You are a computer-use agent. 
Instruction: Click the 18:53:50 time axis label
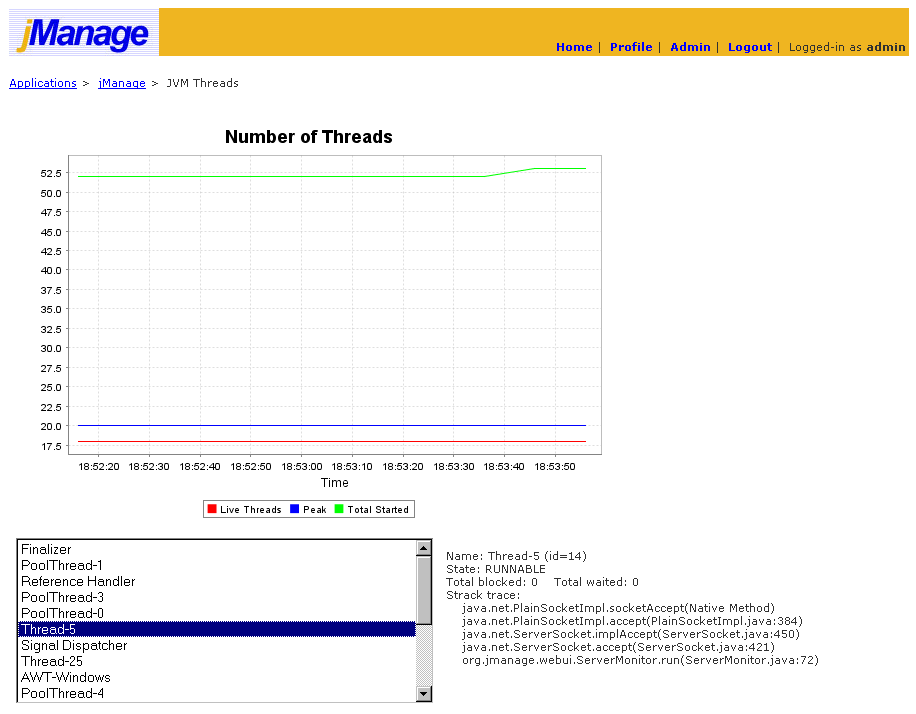point(555,466)
